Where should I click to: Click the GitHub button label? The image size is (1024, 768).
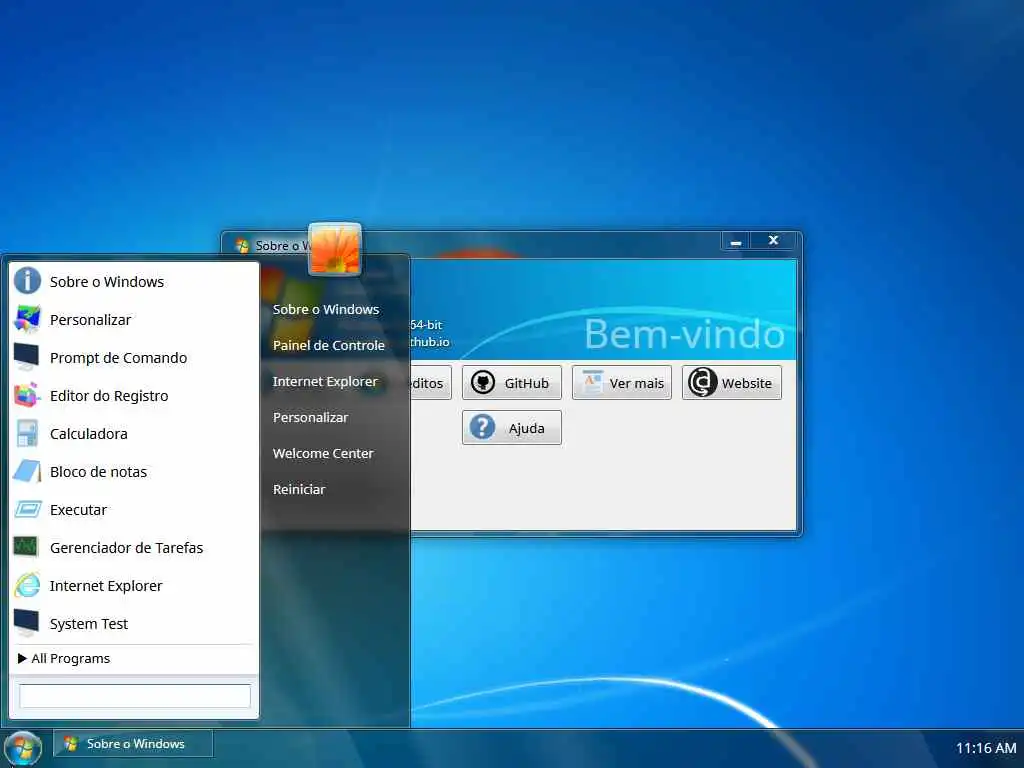click(x=526, y=383)
